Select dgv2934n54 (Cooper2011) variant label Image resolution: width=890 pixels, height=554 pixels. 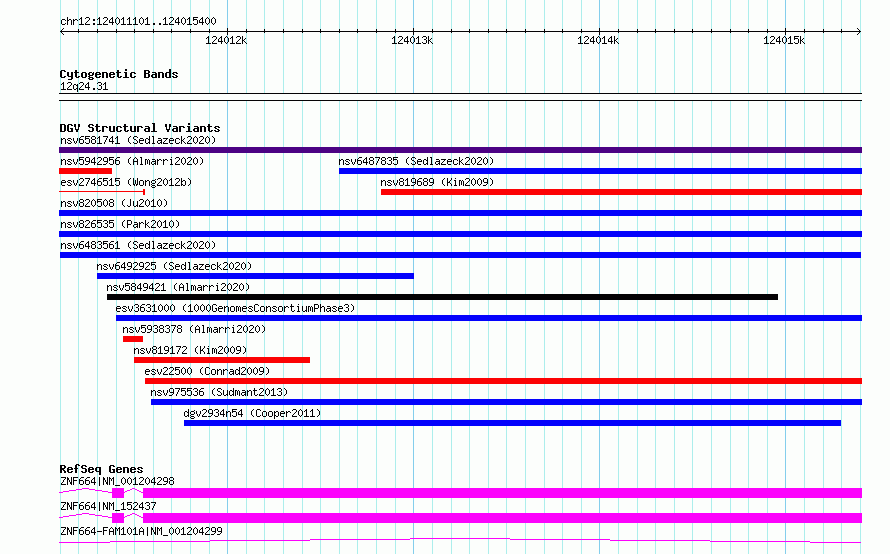point(252,413)
